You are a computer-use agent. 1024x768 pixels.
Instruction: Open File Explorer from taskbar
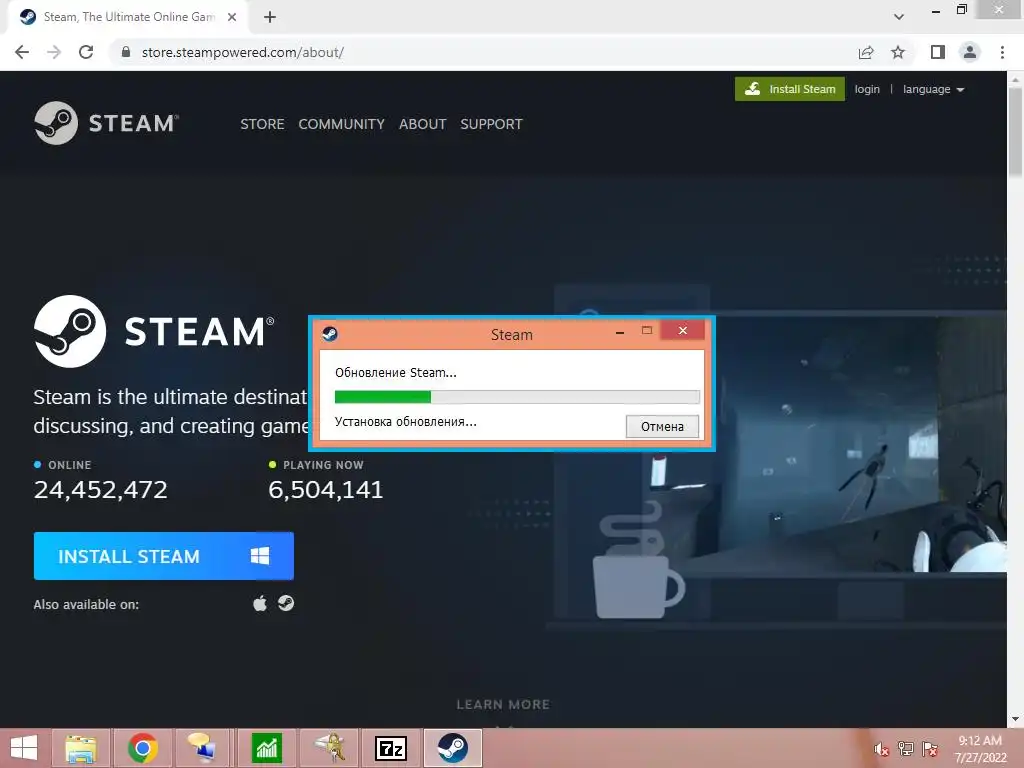[x=81, y=748]
